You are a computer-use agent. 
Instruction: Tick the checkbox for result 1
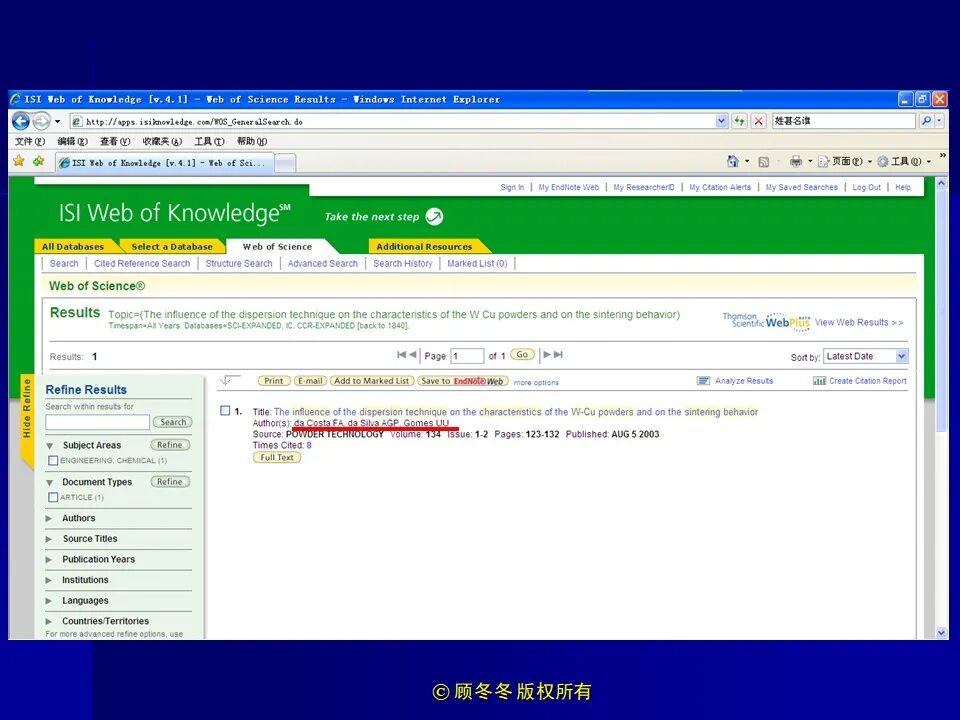tap(225, 411)
